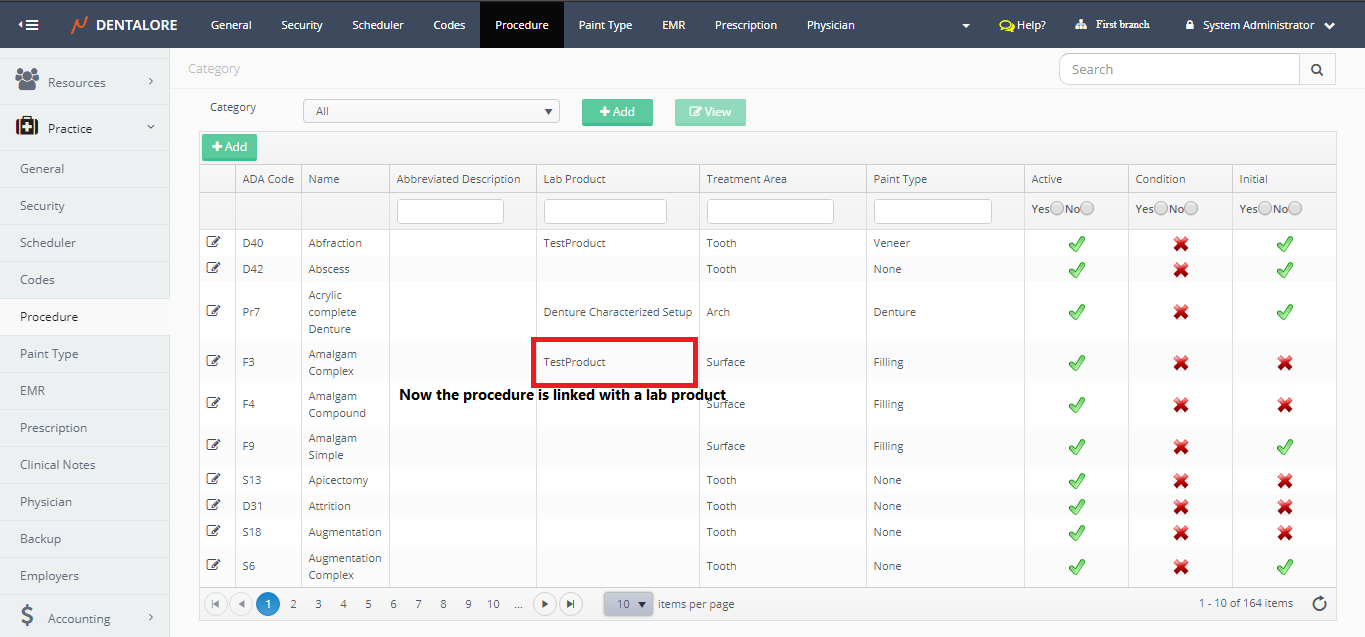Click the Lab Product filter input field
Image resolution: width=1365 pixels, height=637 pixels.
point(605,211)
